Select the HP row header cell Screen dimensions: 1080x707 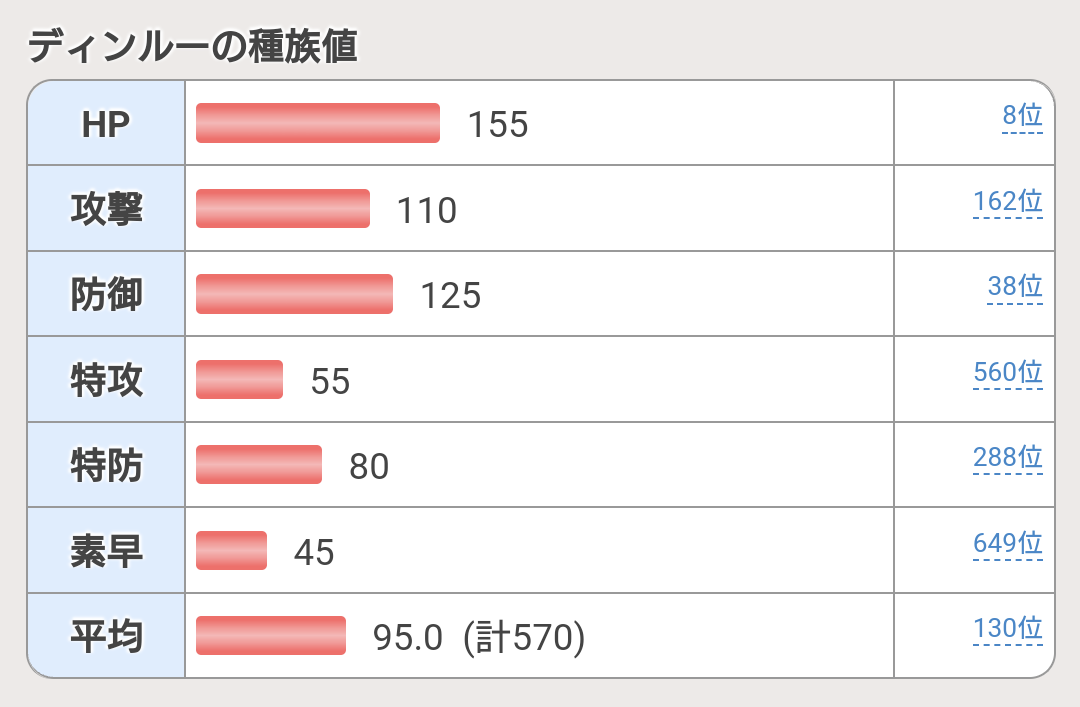coord(106,123)
